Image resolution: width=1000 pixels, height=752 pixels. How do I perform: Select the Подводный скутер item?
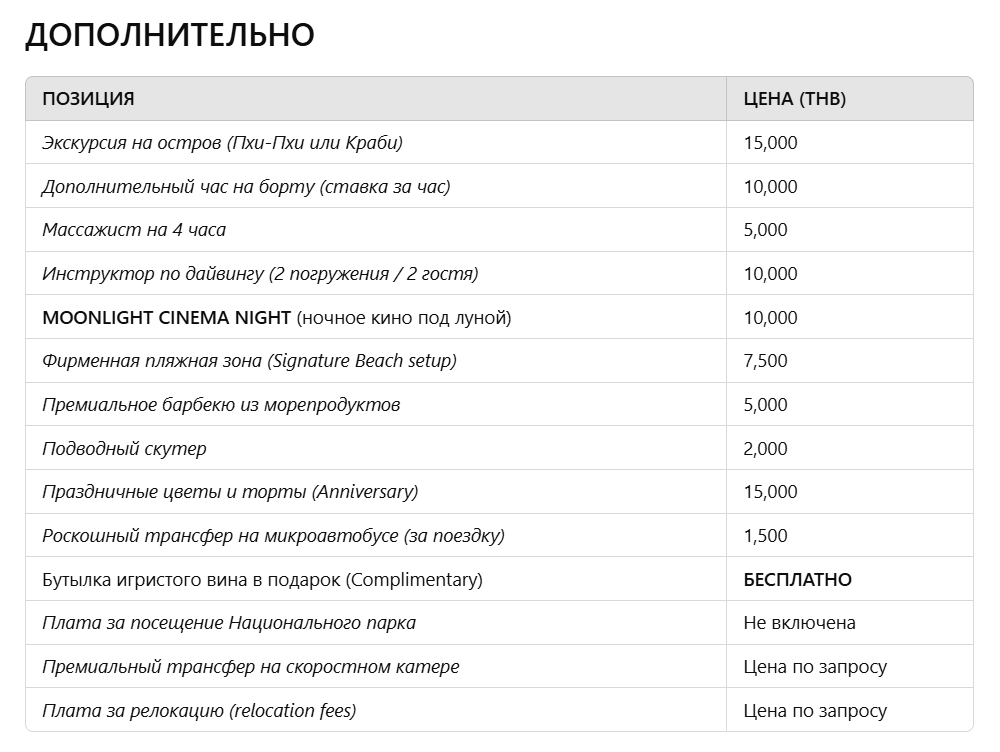pos(124,449)
